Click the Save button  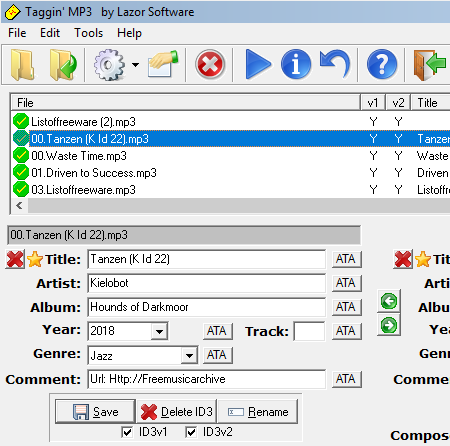click(x=95, y=412)
